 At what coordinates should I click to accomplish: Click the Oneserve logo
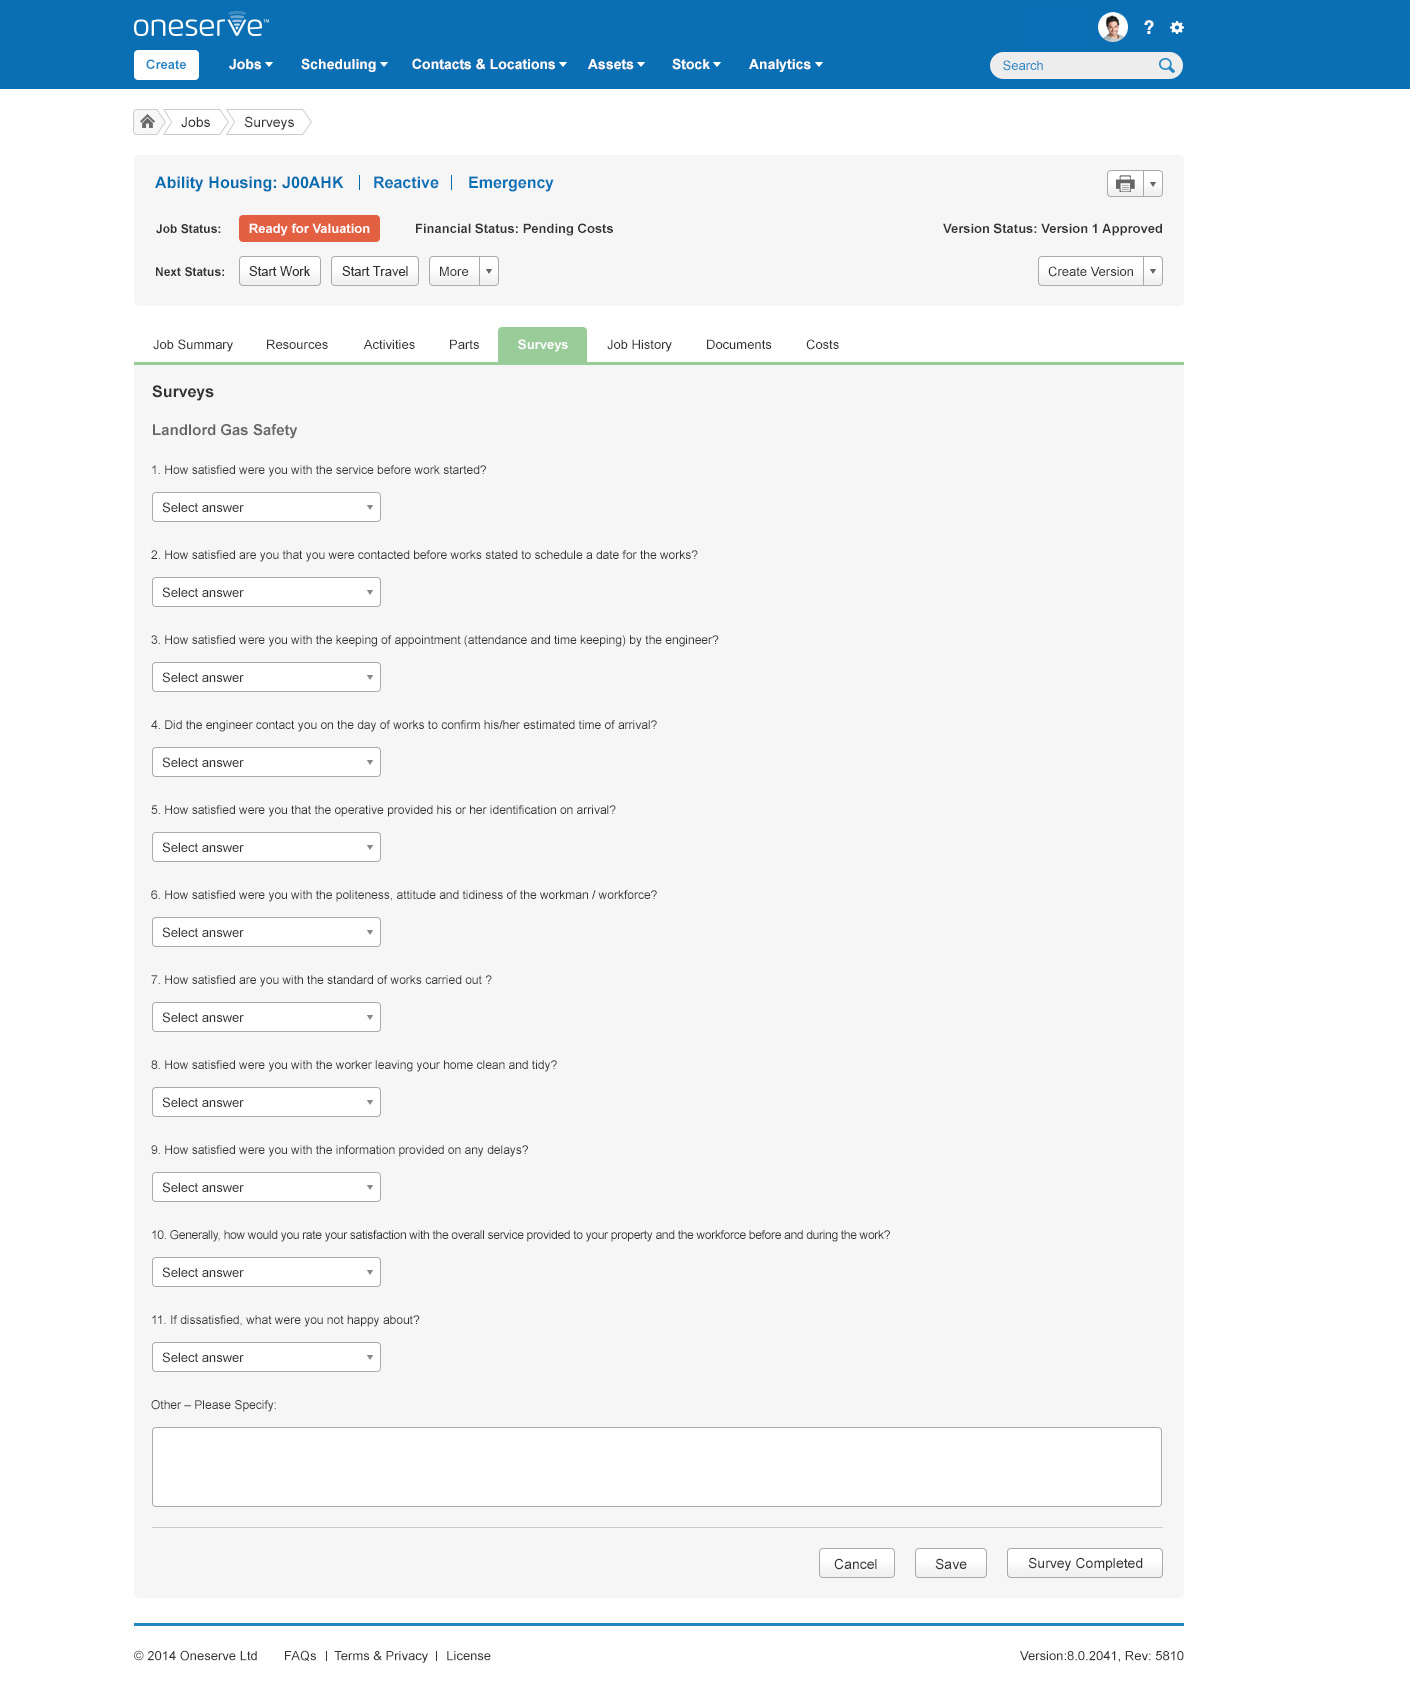point(201,25)
